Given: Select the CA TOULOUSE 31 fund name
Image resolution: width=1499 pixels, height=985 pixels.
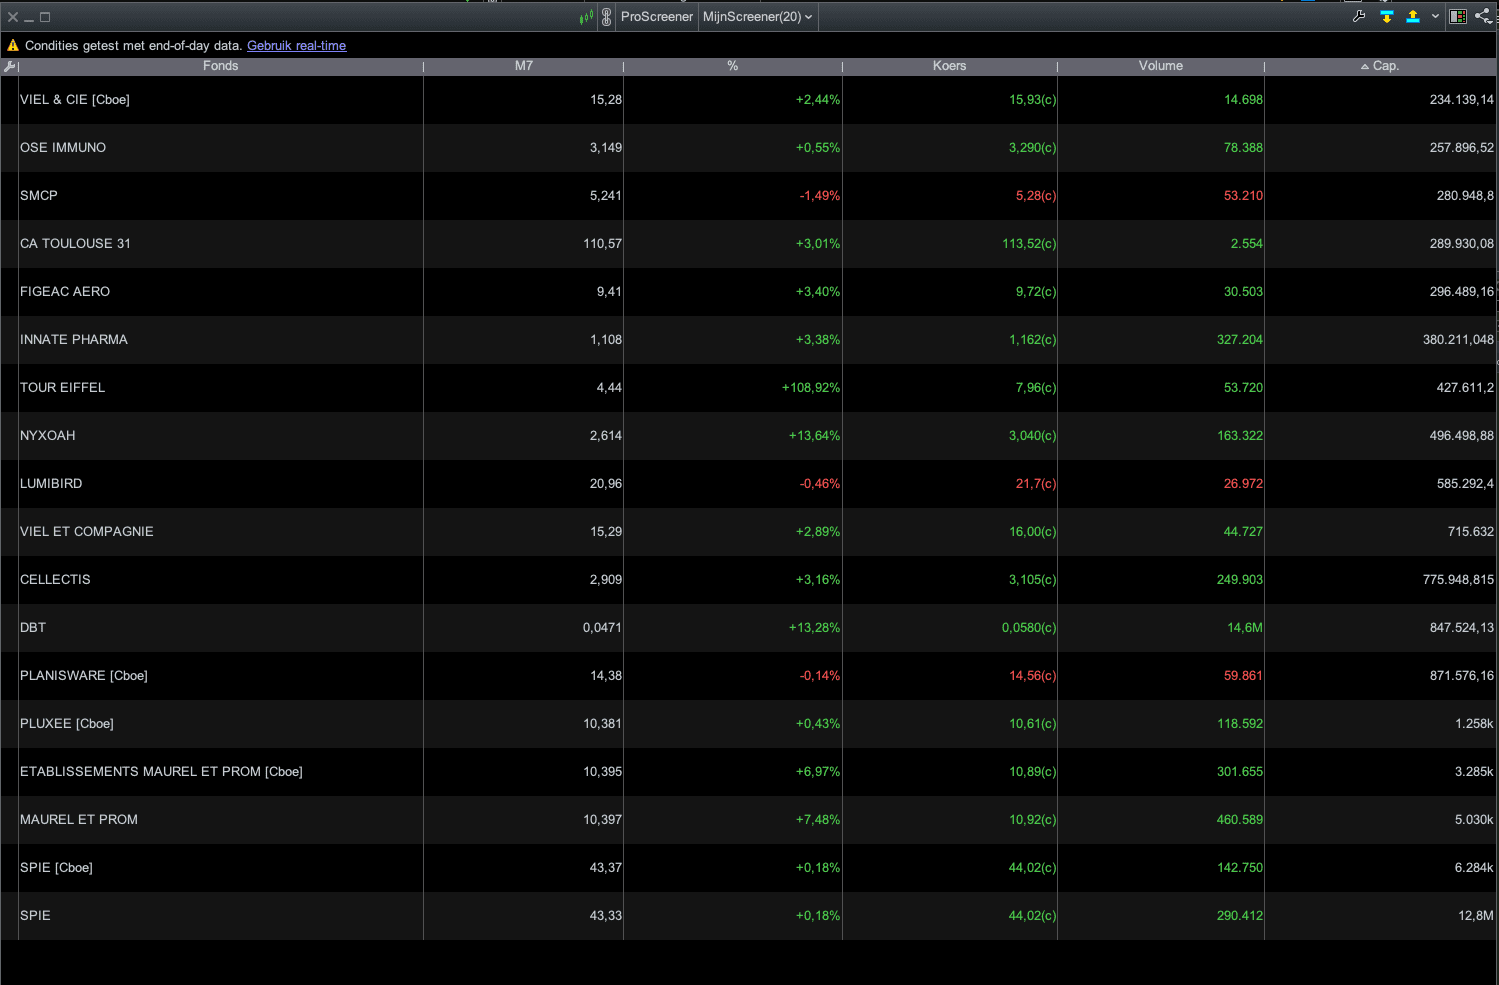Looking at the screenshot, I should pos(75,244).
